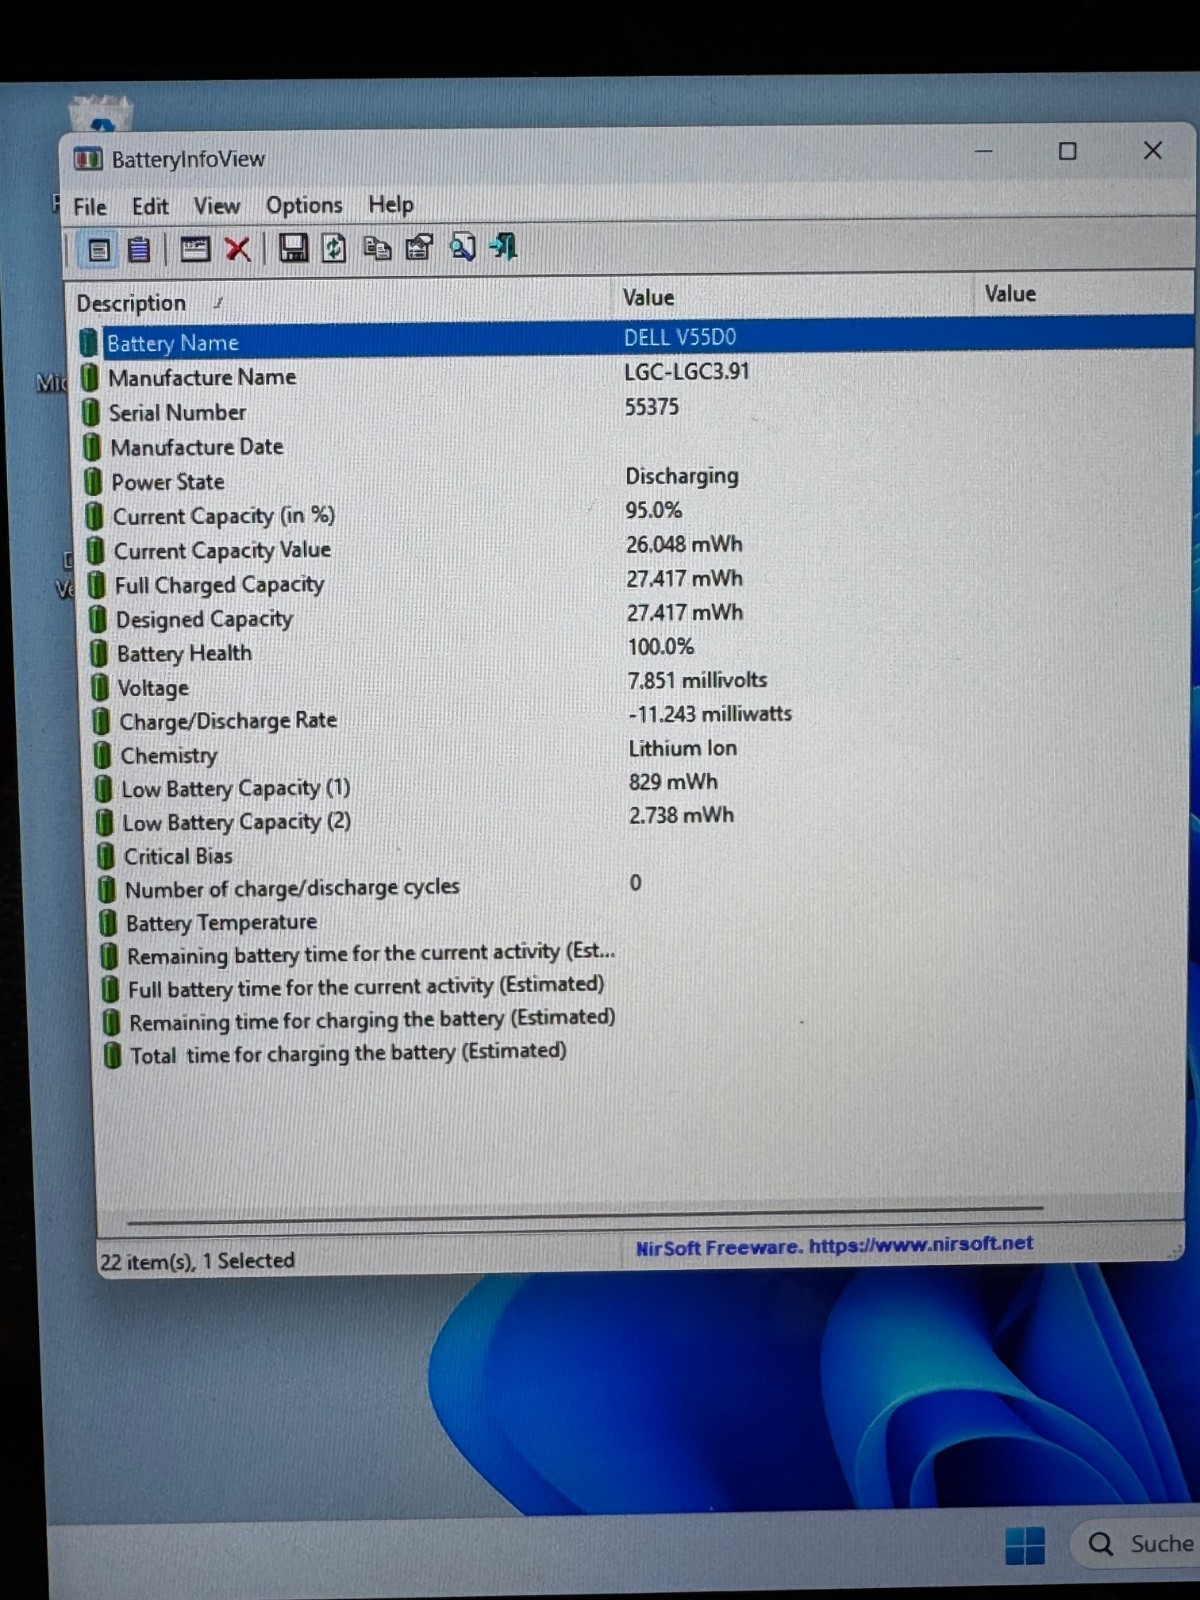
Task: Click the Add Log Line toolbar icon
Action: [x=194, y=249]
